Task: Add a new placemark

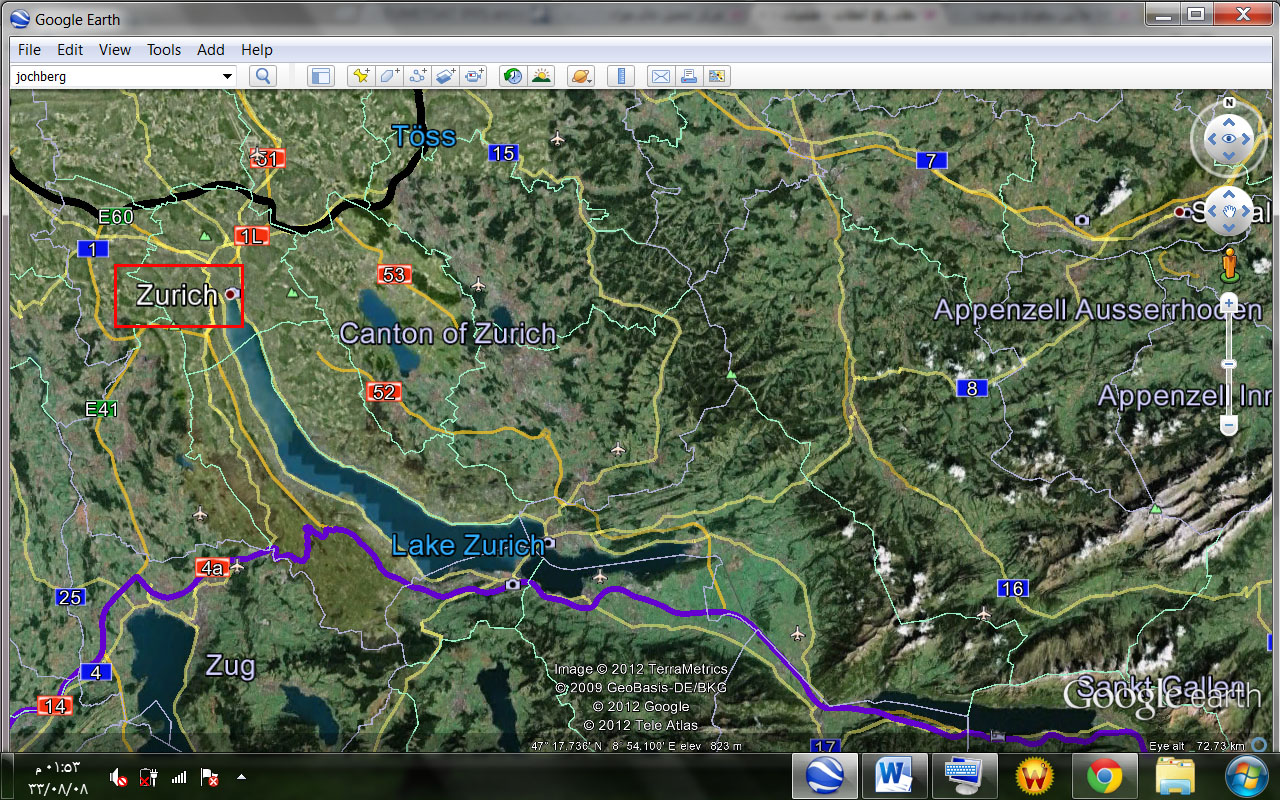Action: pyautogui.click(x=361, y=76)
